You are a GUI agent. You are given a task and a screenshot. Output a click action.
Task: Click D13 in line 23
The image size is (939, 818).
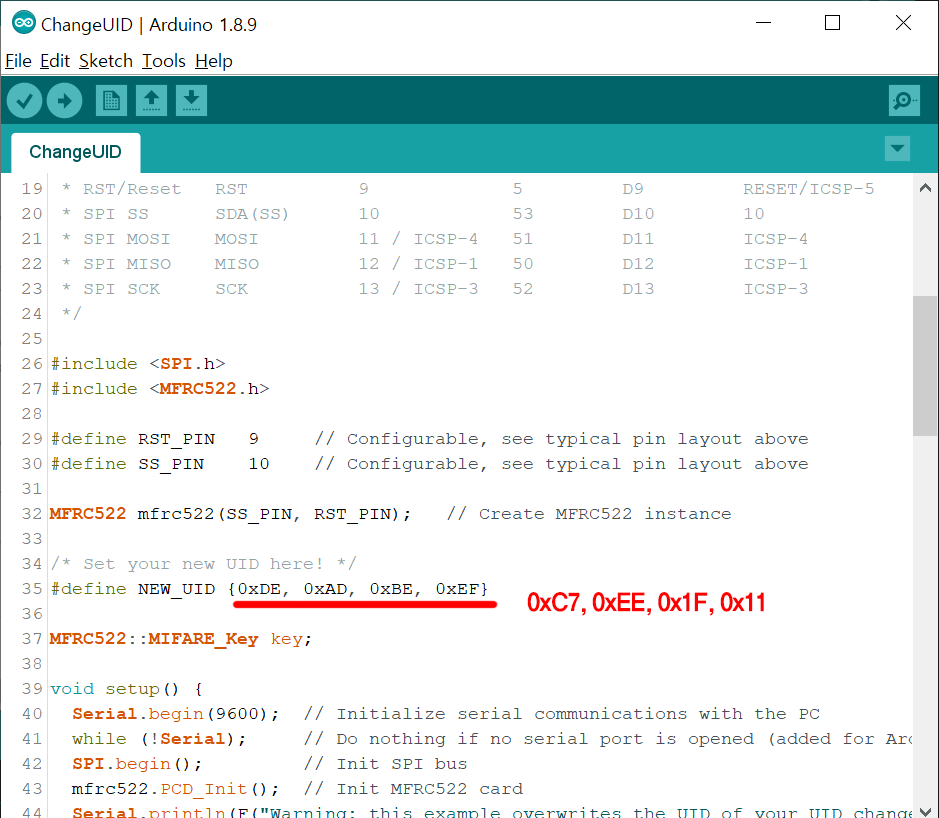638,289
